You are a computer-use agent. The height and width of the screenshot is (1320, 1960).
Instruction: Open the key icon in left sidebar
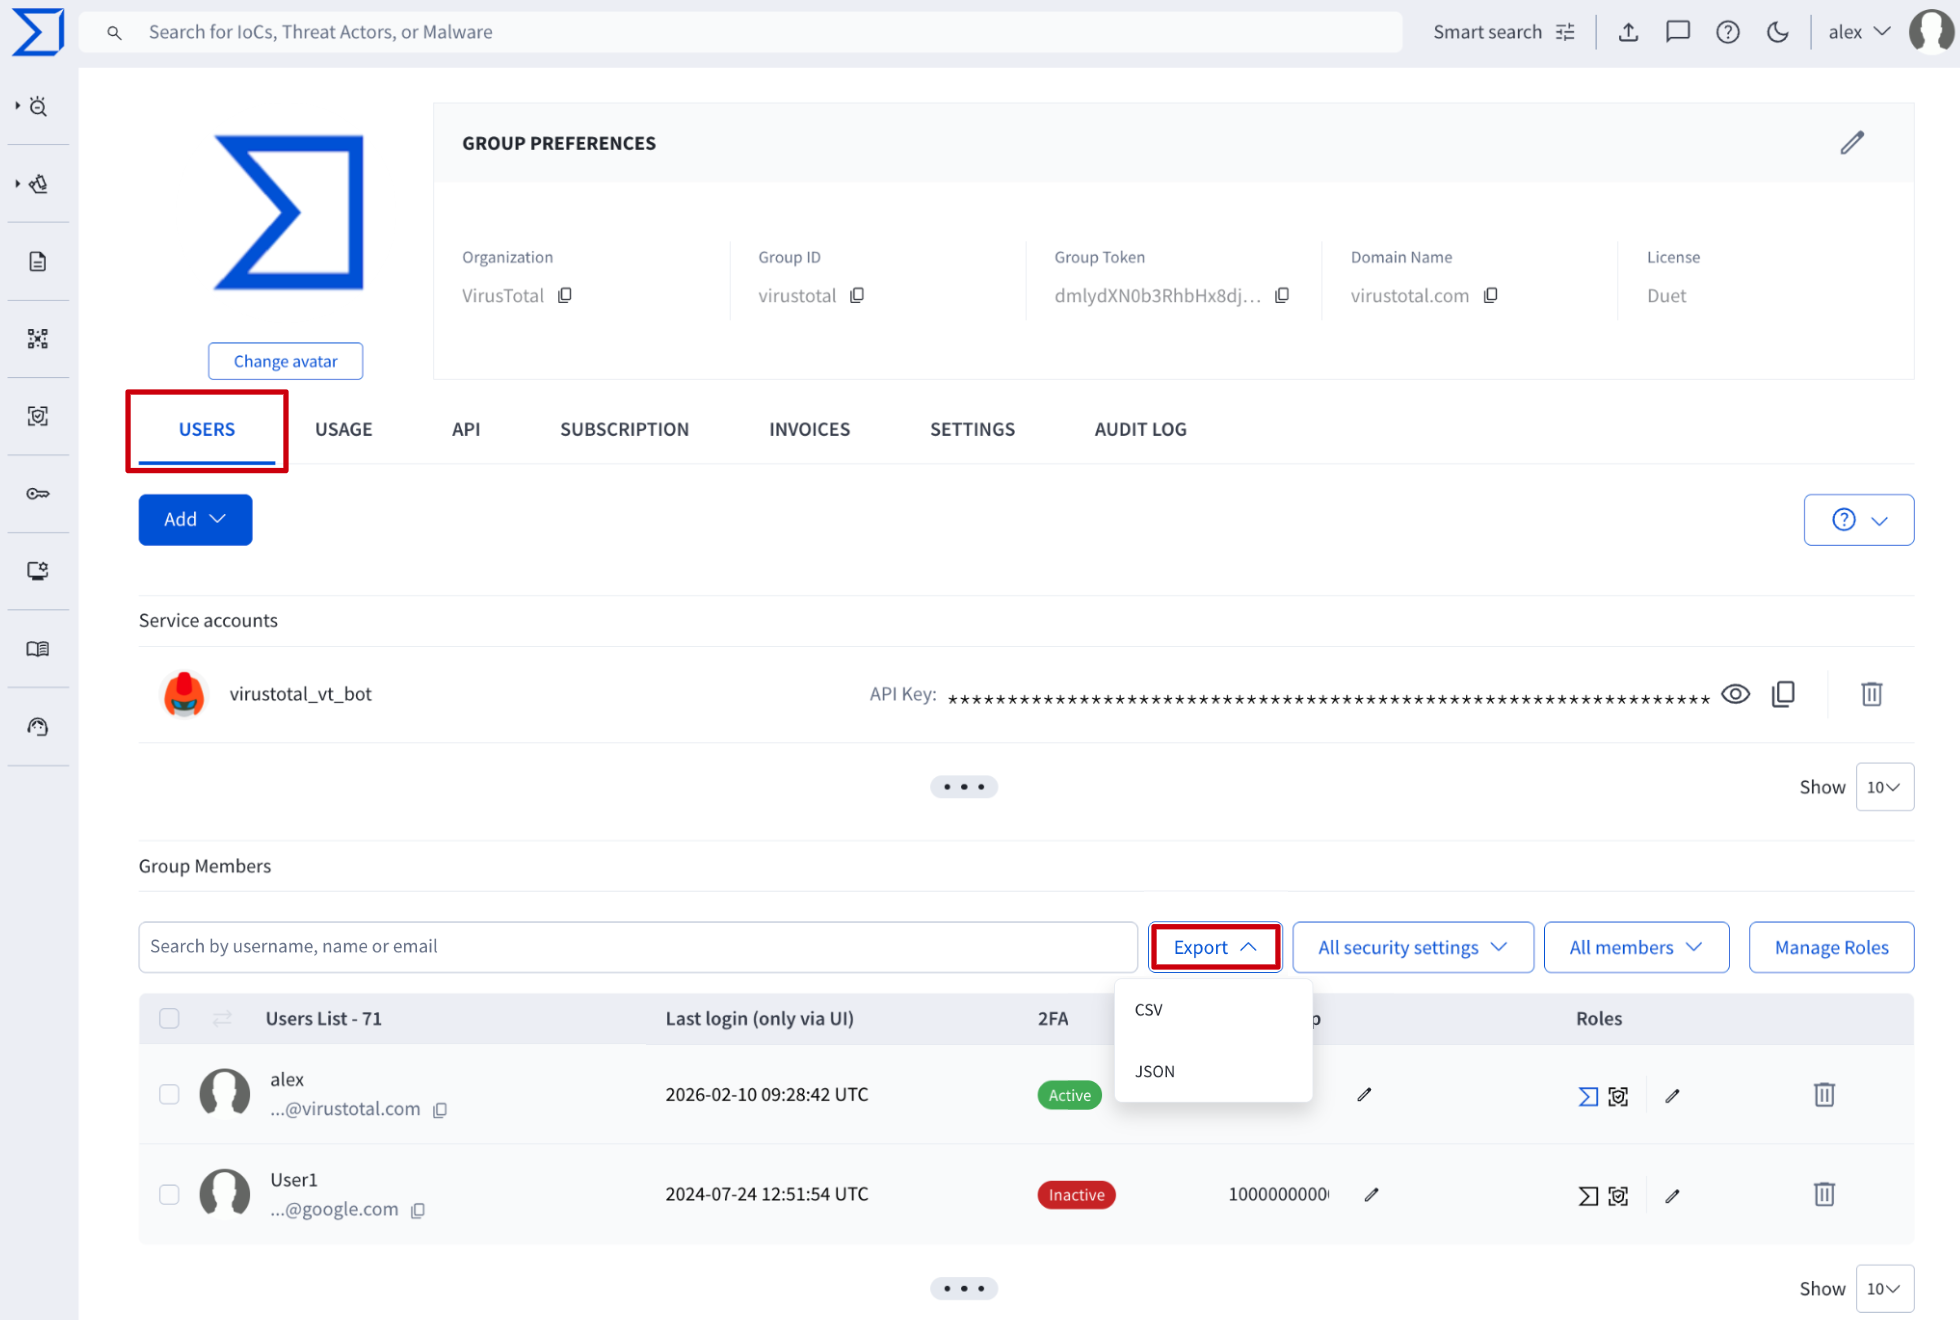(x=38, y=494)
